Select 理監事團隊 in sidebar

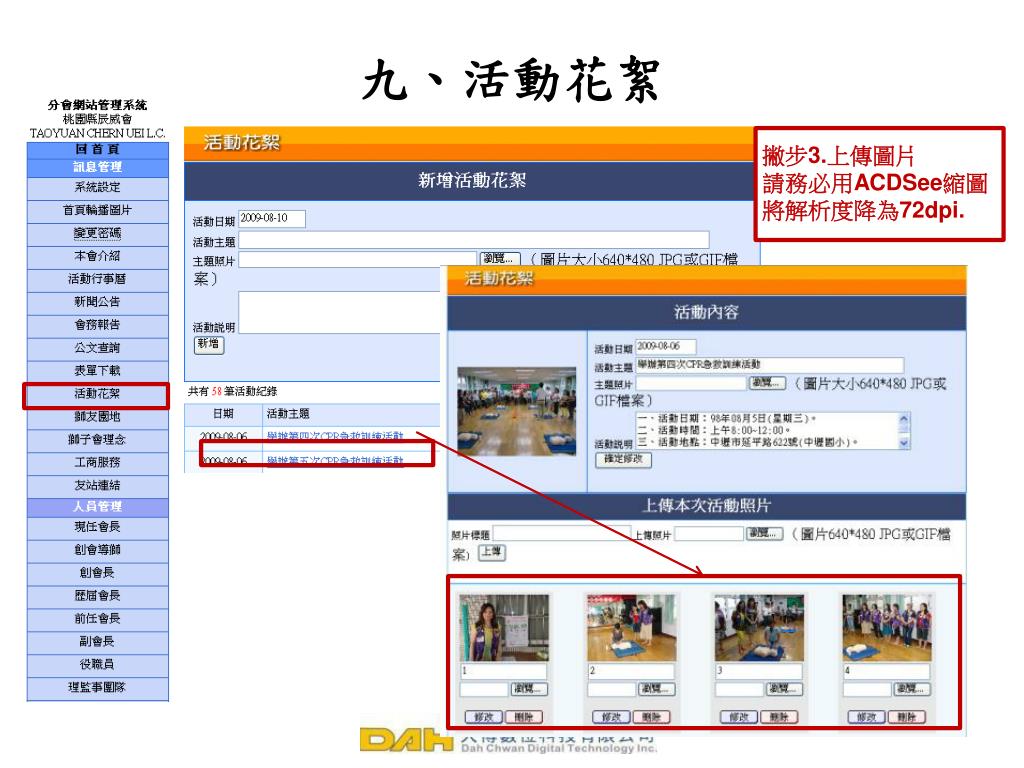click(97, 687)
